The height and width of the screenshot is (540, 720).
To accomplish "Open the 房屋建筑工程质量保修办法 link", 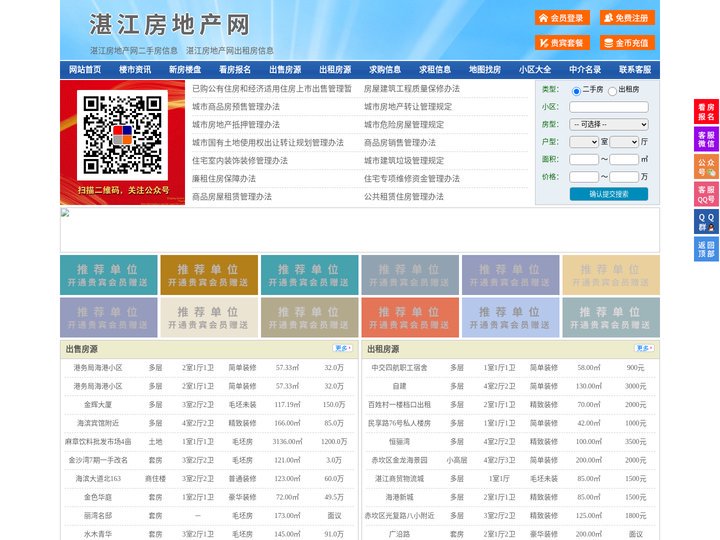I will [x=412, y=89].
